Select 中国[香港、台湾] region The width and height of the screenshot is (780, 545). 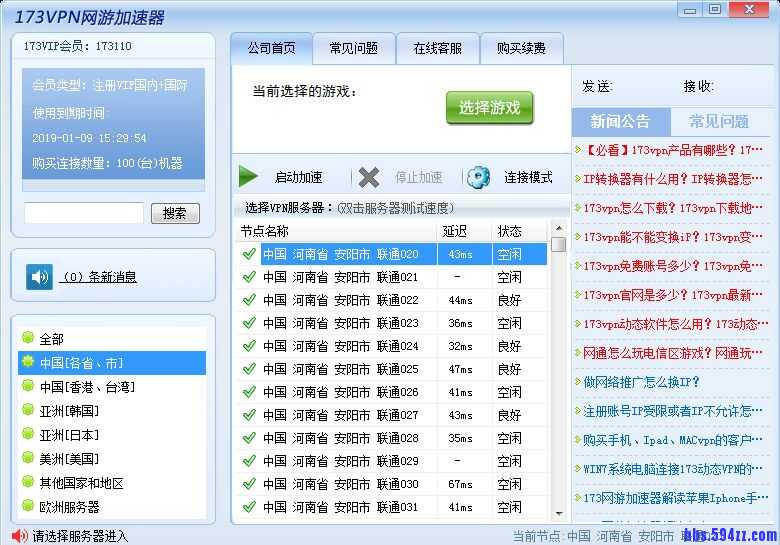pos(87,387)
